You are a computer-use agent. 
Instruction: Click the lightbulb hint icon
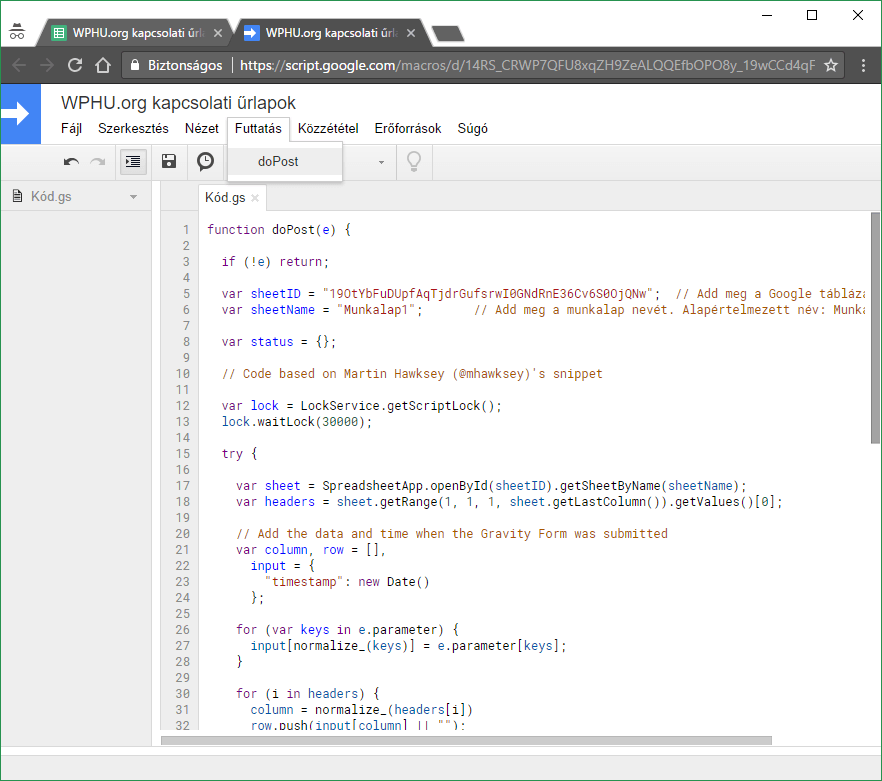tap(413, 162)
